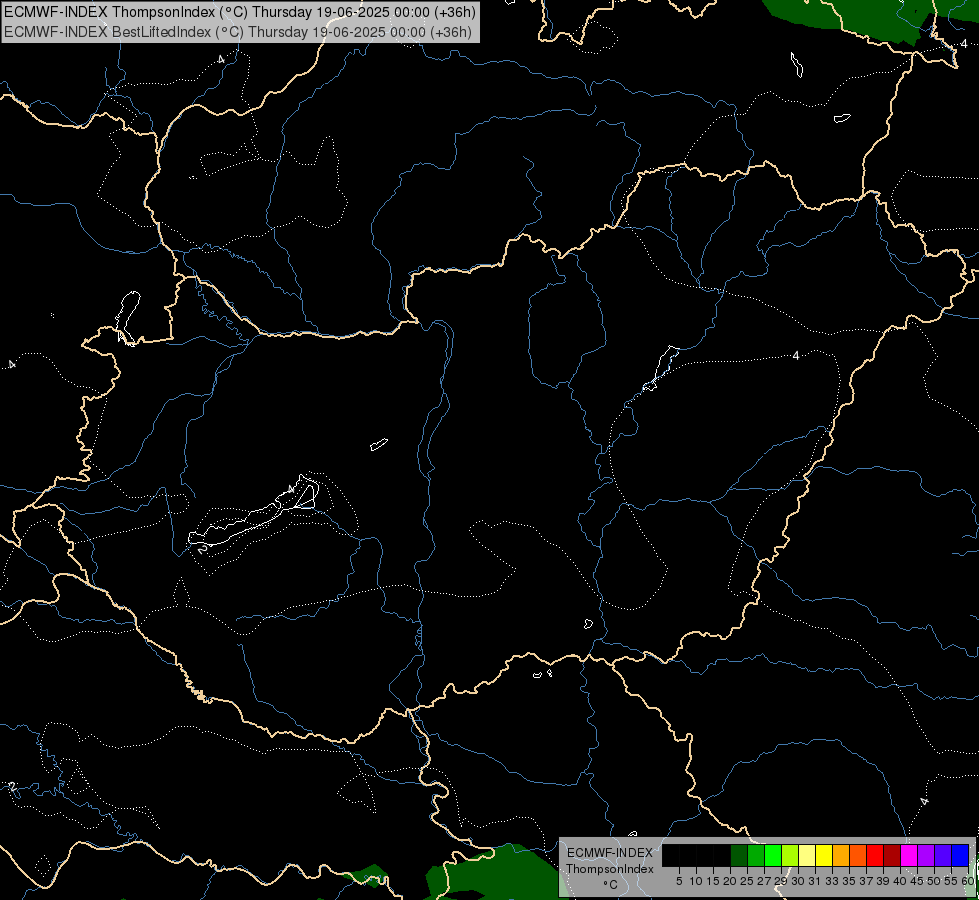Select the medium green 25–27 legend swatch

click(756, 855)
